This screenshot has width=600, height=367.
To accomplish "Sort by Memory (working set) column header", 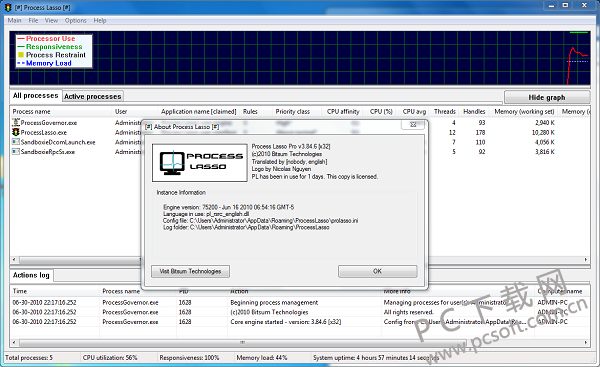I will click(524, 112).
